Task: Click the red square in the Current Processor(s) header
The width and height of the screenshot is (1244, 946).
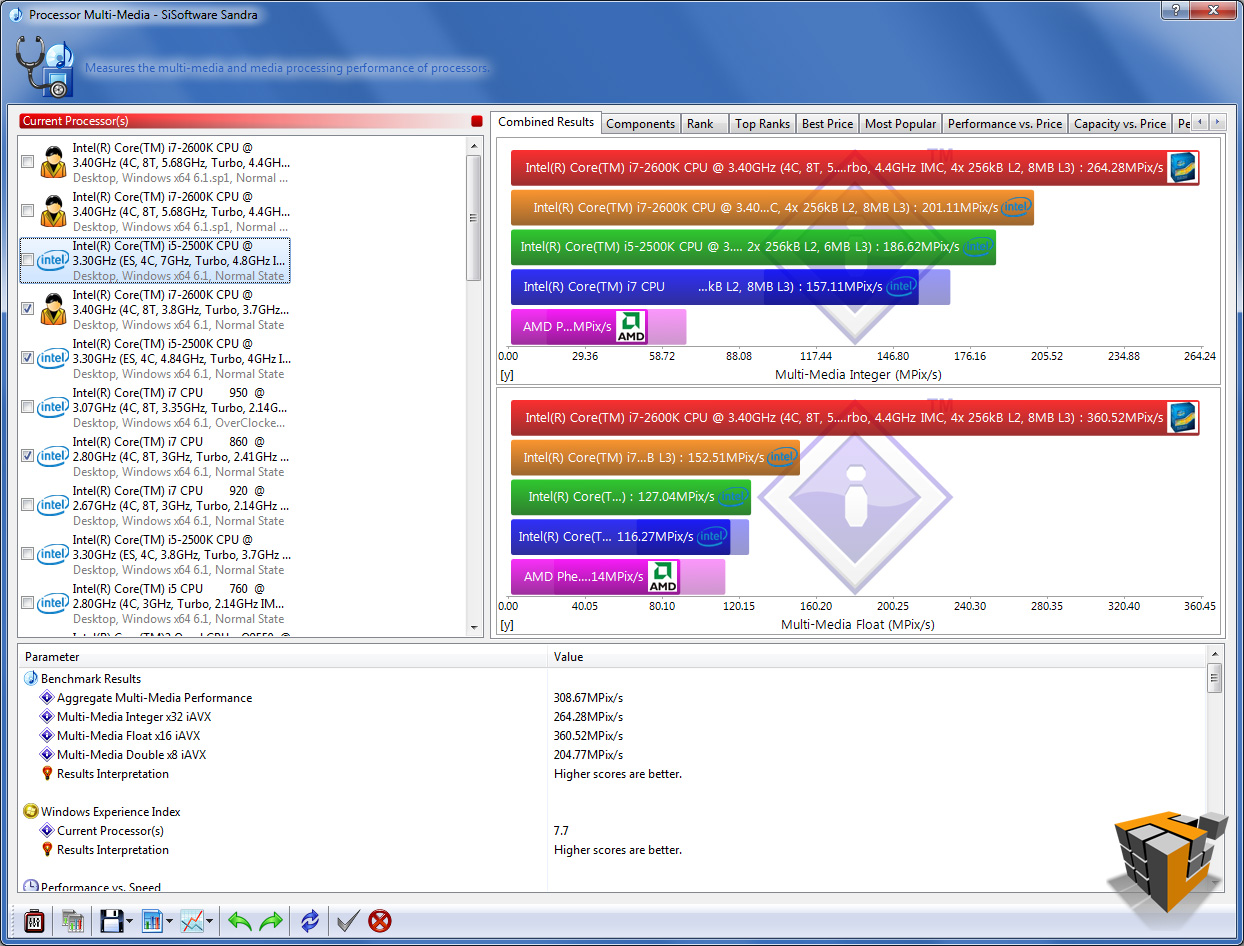Action: [x=476, y=121]
